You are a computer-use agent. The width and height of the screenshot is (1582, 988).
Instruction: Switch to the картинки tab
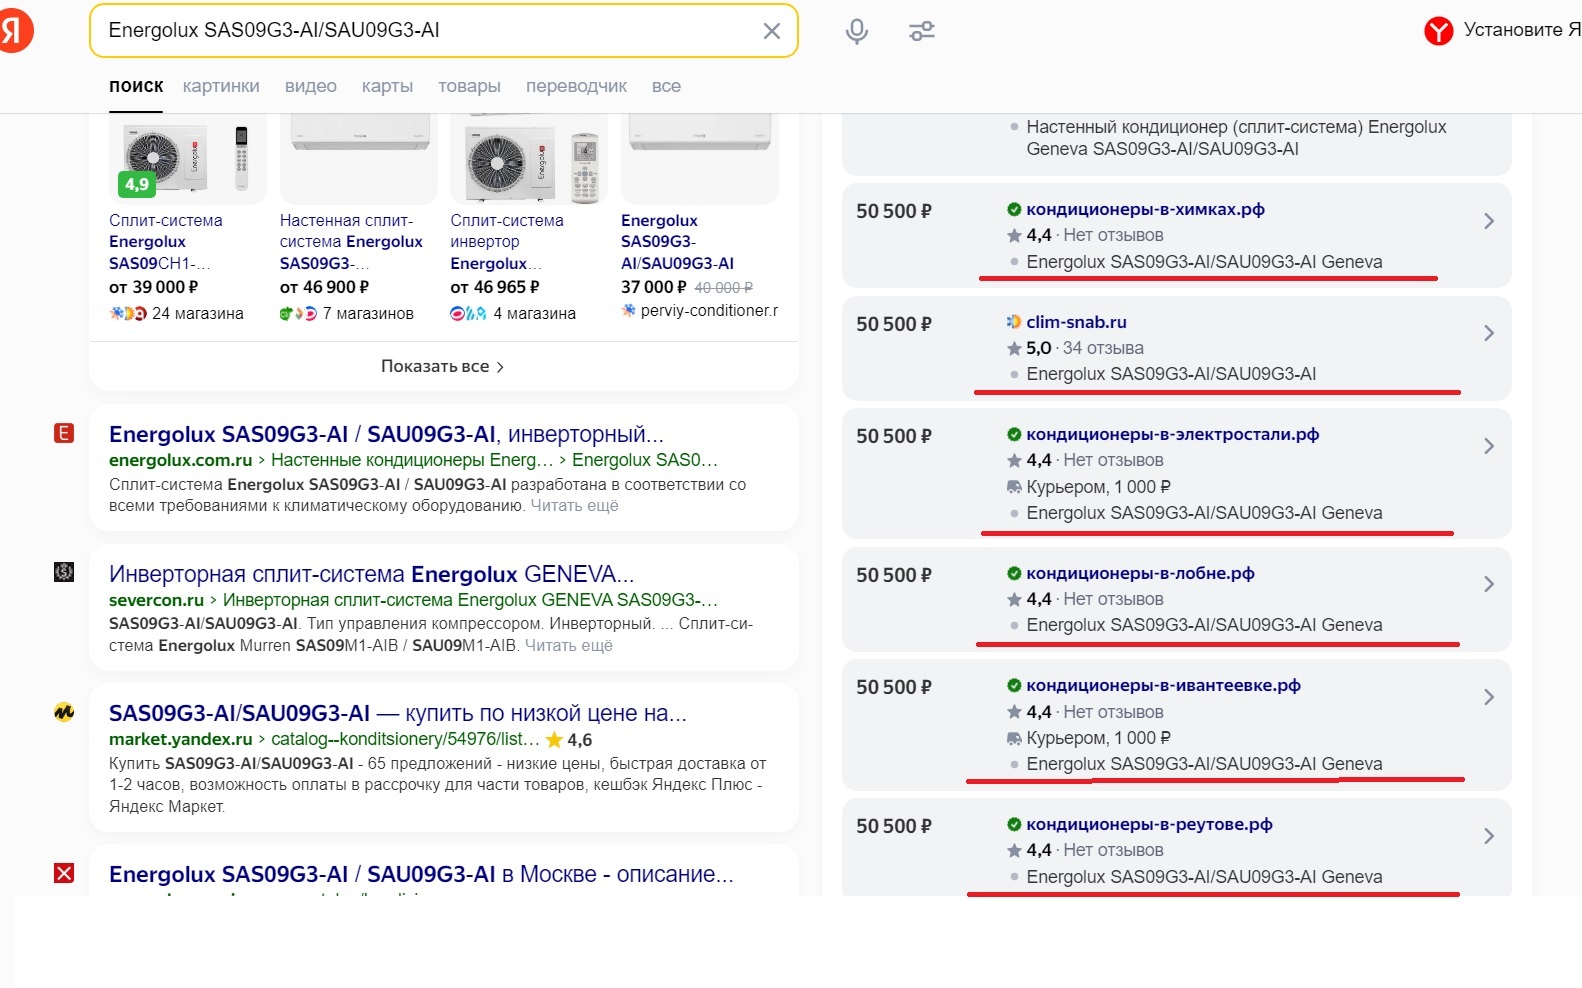[x=221, y=86]
